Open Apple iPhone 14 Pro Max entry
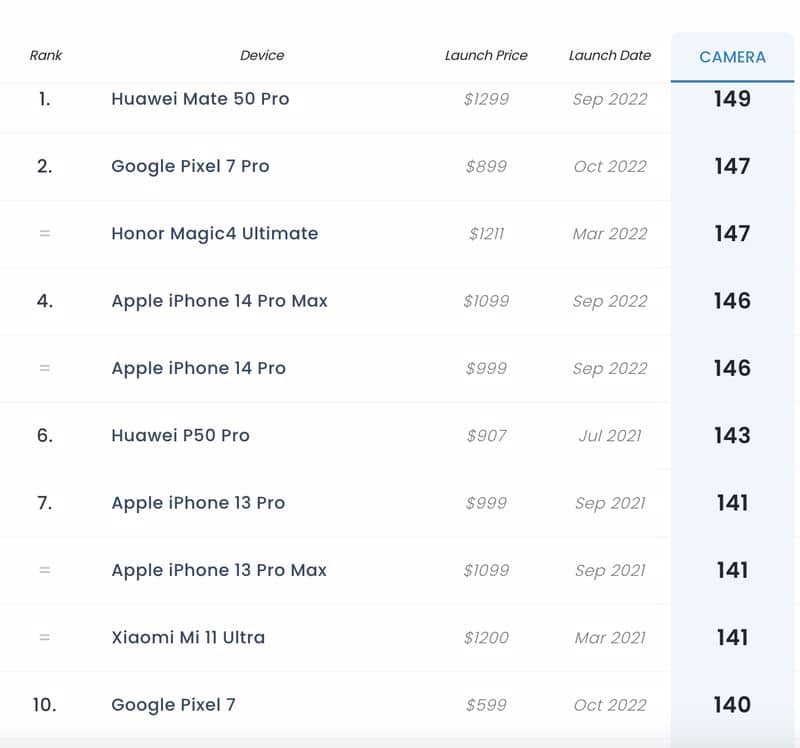Image resolution: width=800 pixels, height=748 pixels. (219, 301)
